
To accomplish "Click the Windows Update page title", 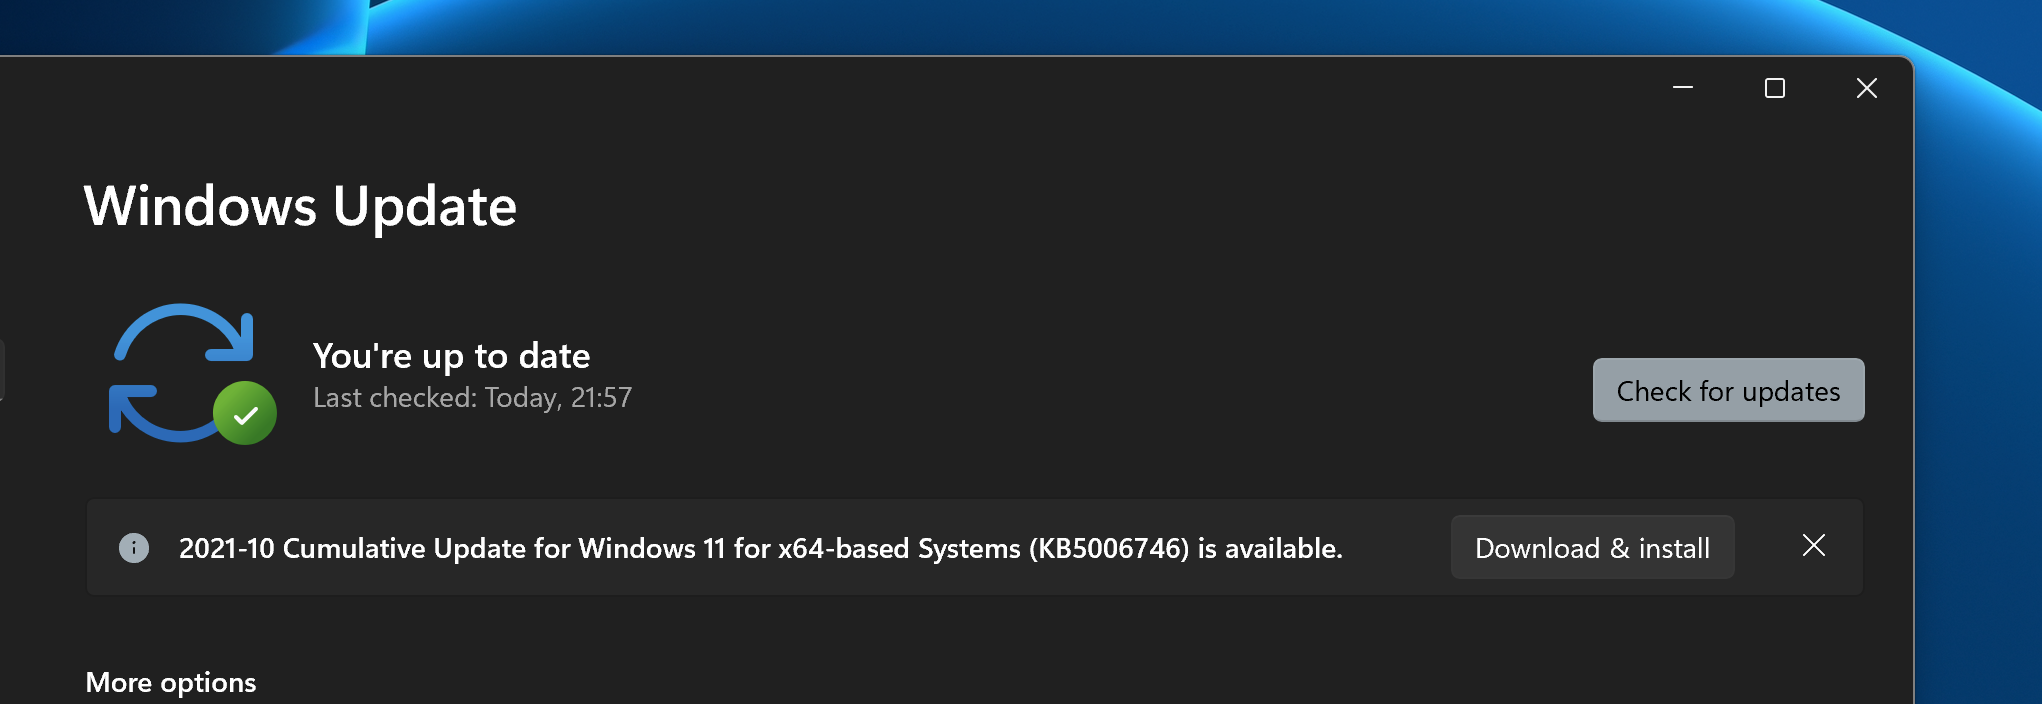I will (x=301, y=207).
